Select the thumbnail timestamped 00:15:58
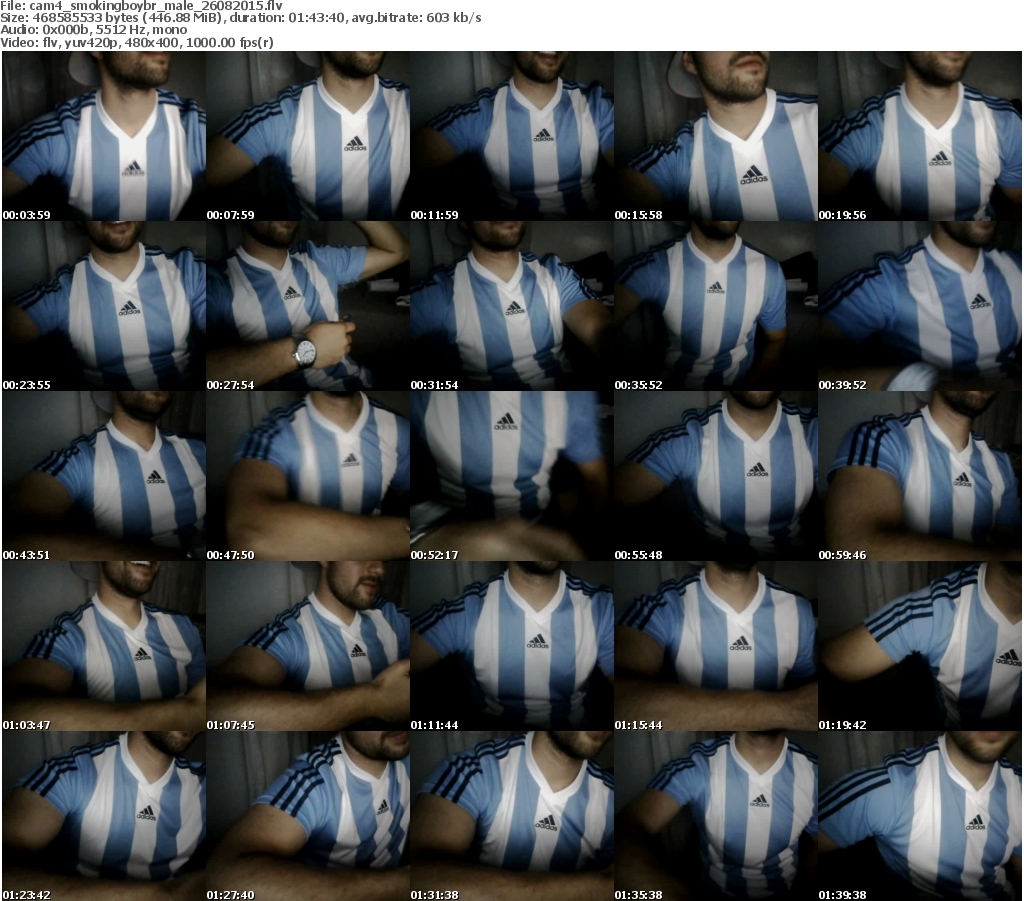 (716, 136)
